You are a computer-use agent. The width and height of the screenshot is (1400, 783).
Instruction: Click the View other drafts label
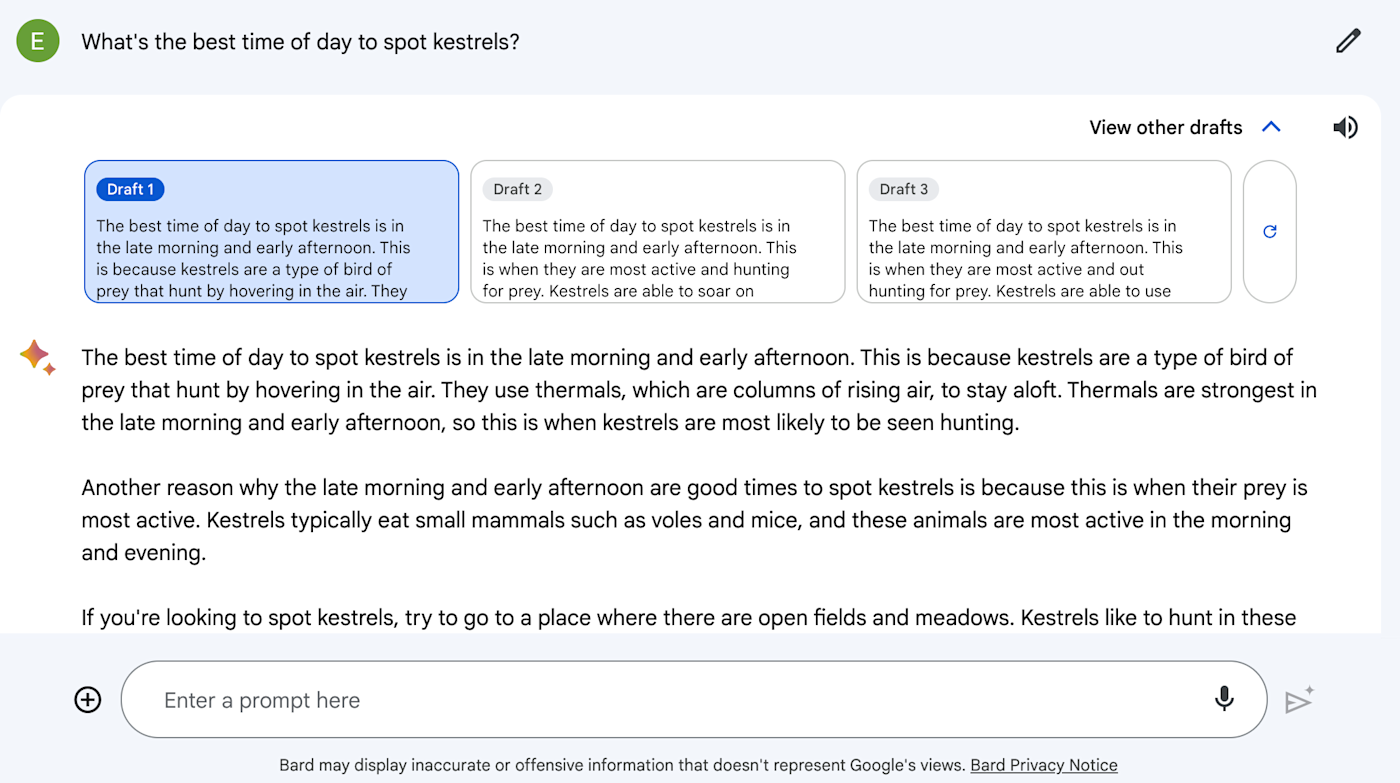[x=1165, y=127]
